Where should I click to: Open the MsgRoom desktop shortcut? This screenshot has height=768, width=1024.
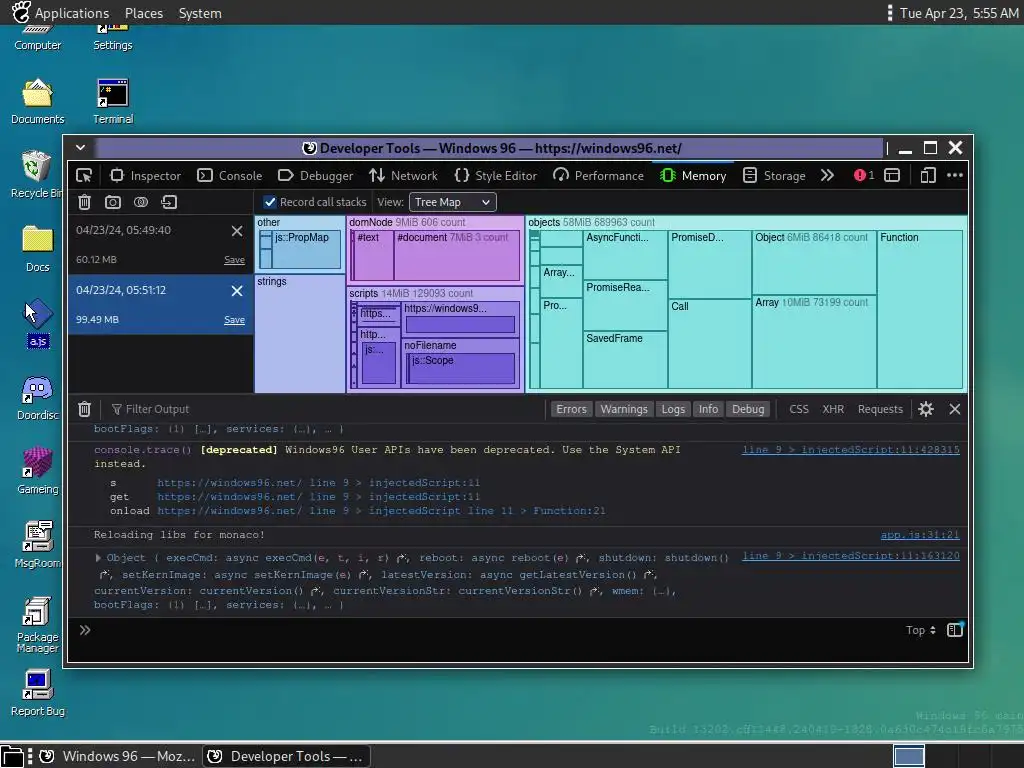(37, 545)
